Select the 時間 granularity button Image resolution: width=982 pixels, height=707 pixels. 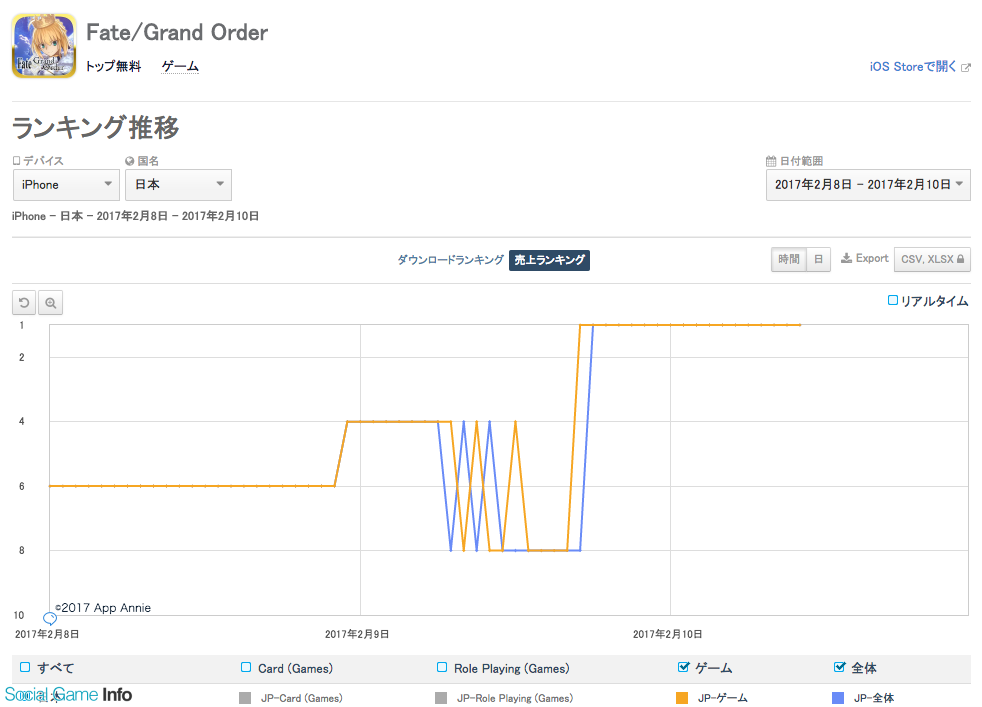[788, 259]
